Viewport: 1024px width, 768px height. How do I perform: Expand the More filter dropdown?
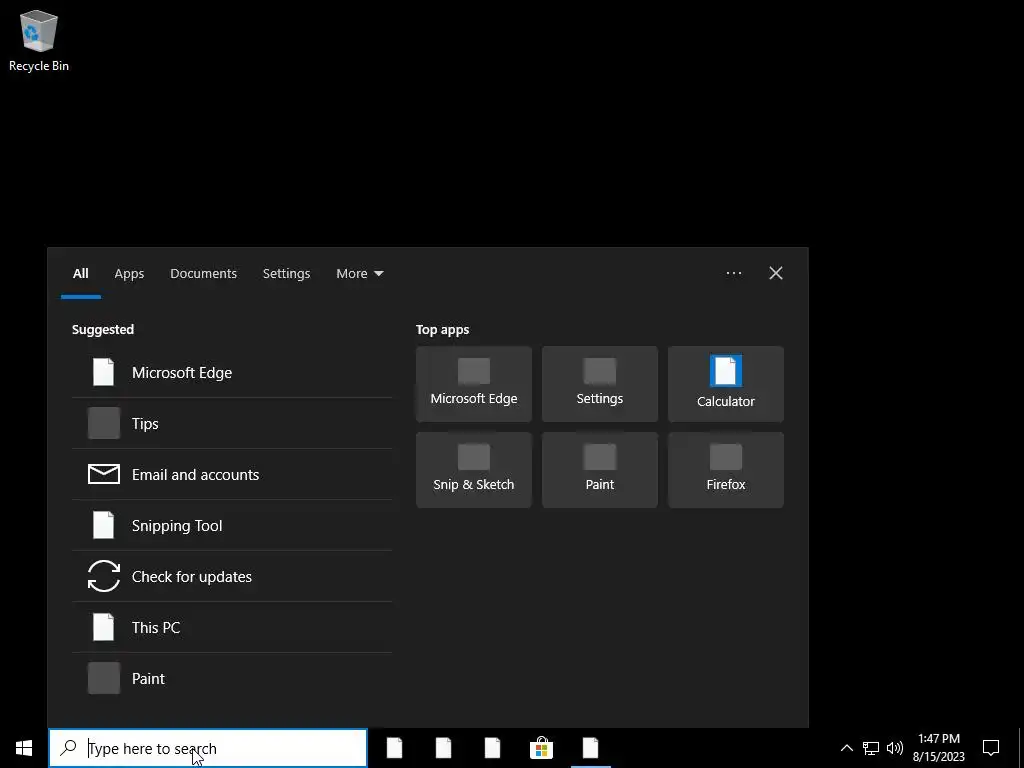point(359,274)
